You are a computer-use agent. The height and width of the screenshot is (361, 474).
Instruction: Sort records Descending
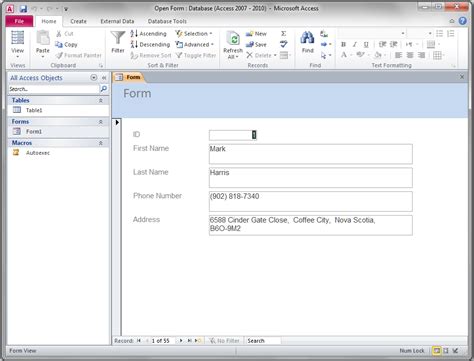click(x=150, y=44)
